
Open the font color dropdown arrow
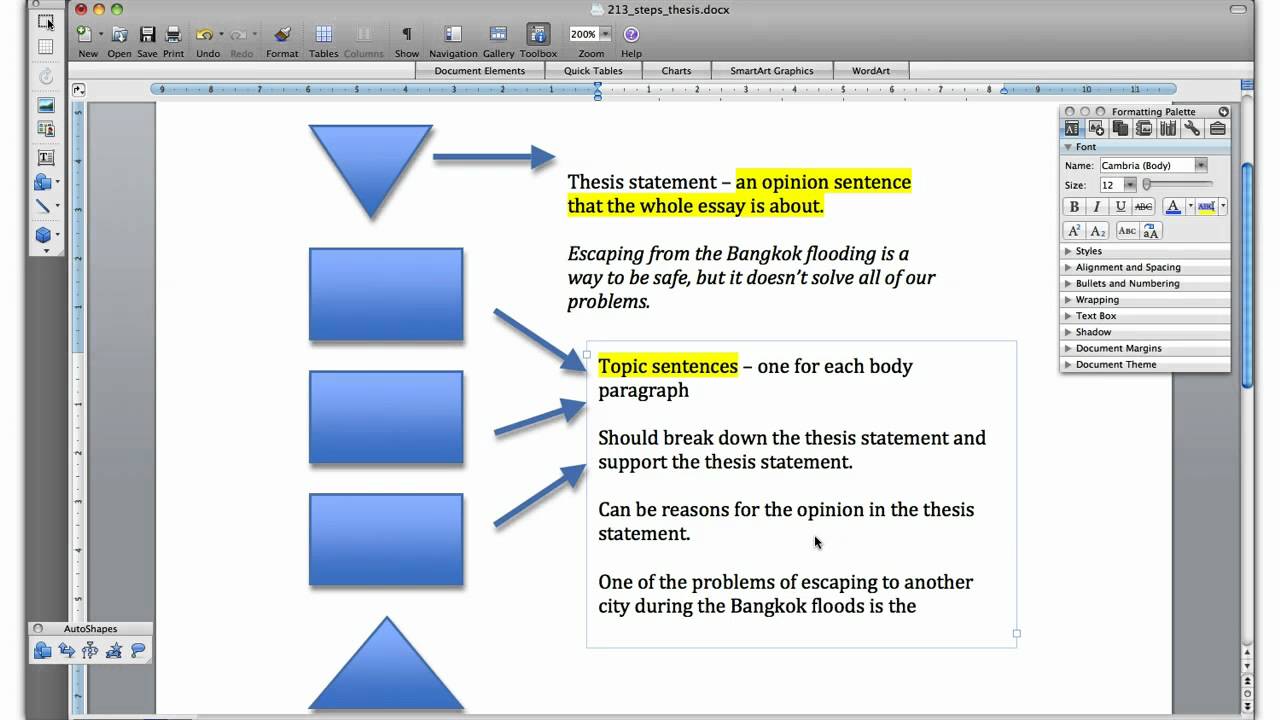pos(1190,207)
